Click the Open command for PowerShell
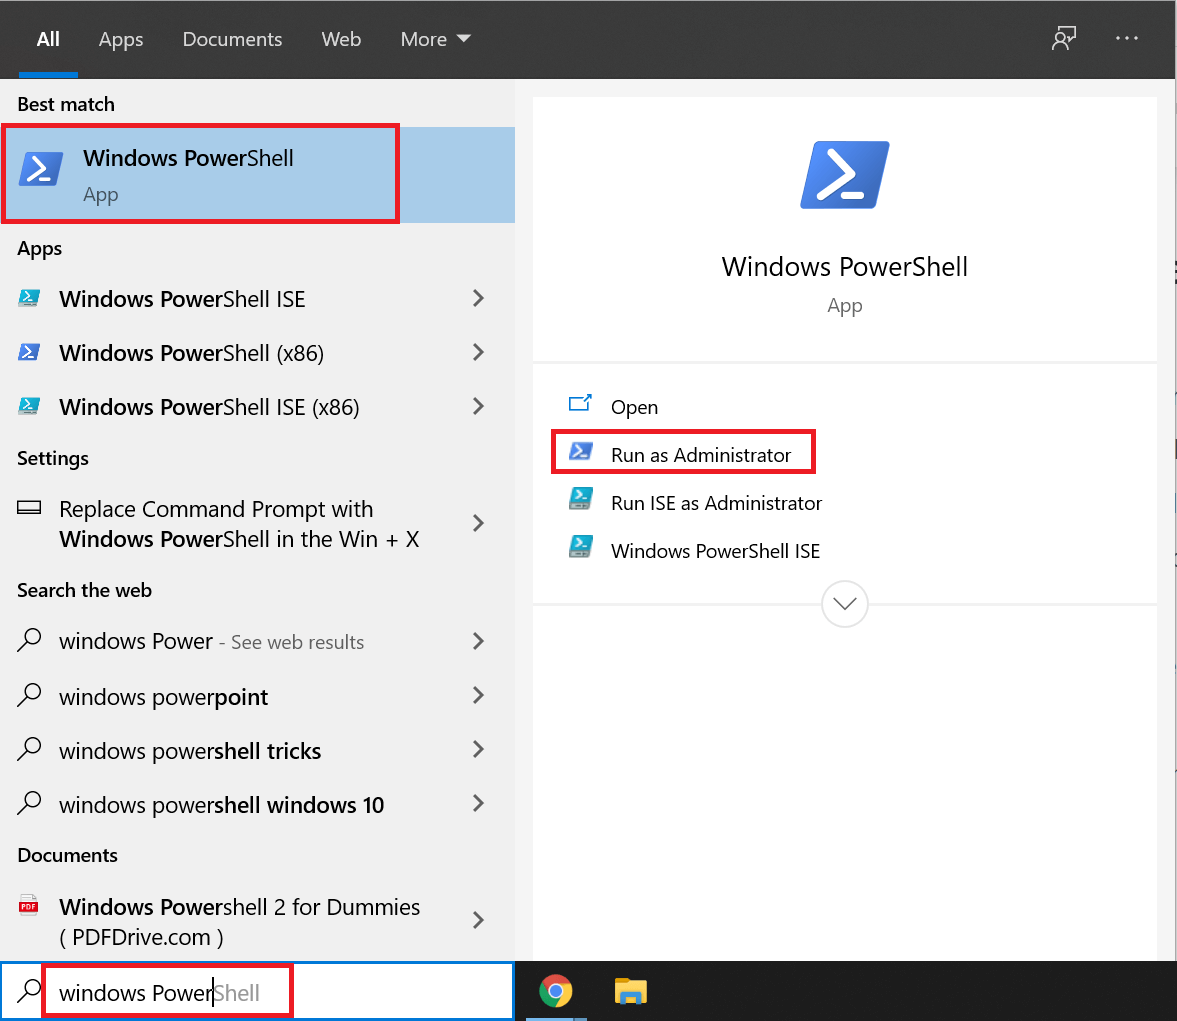This screenshot has width=1177, height=1021. (634, 406)
